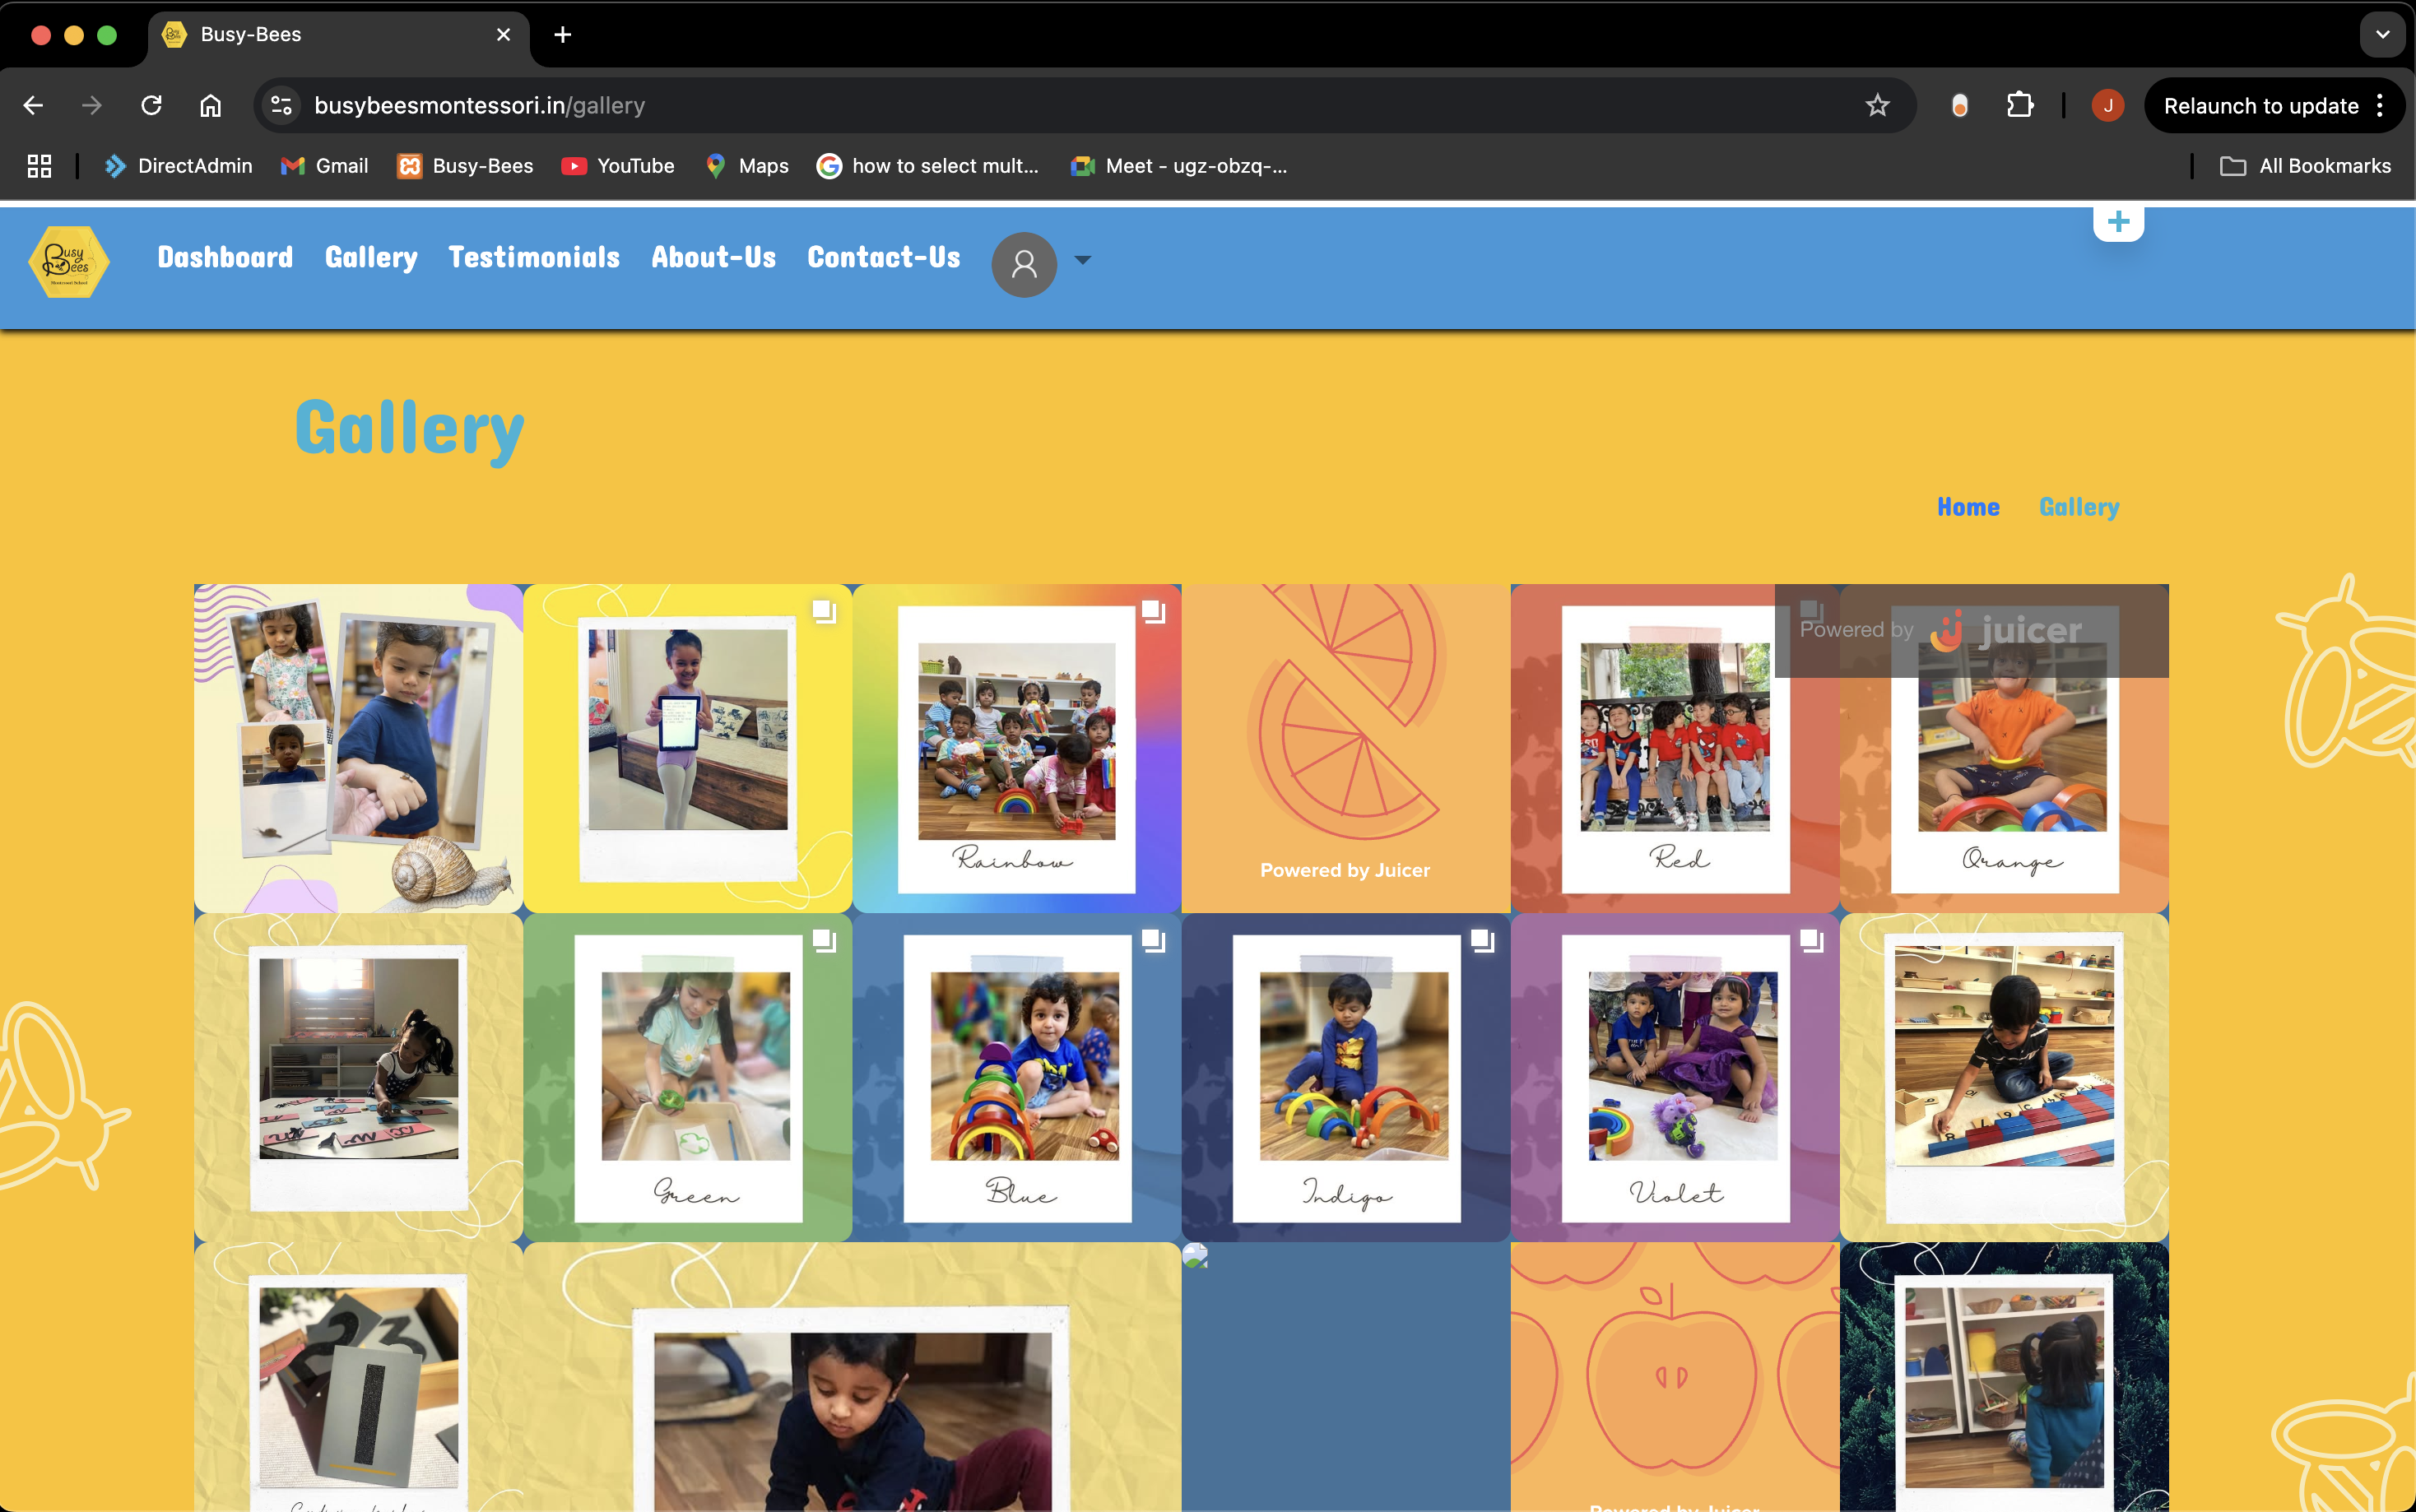Viewport: 2416px width, 1512px height.
Task: Click the user account avatar icon
Action: click(x=1024, y=264)
